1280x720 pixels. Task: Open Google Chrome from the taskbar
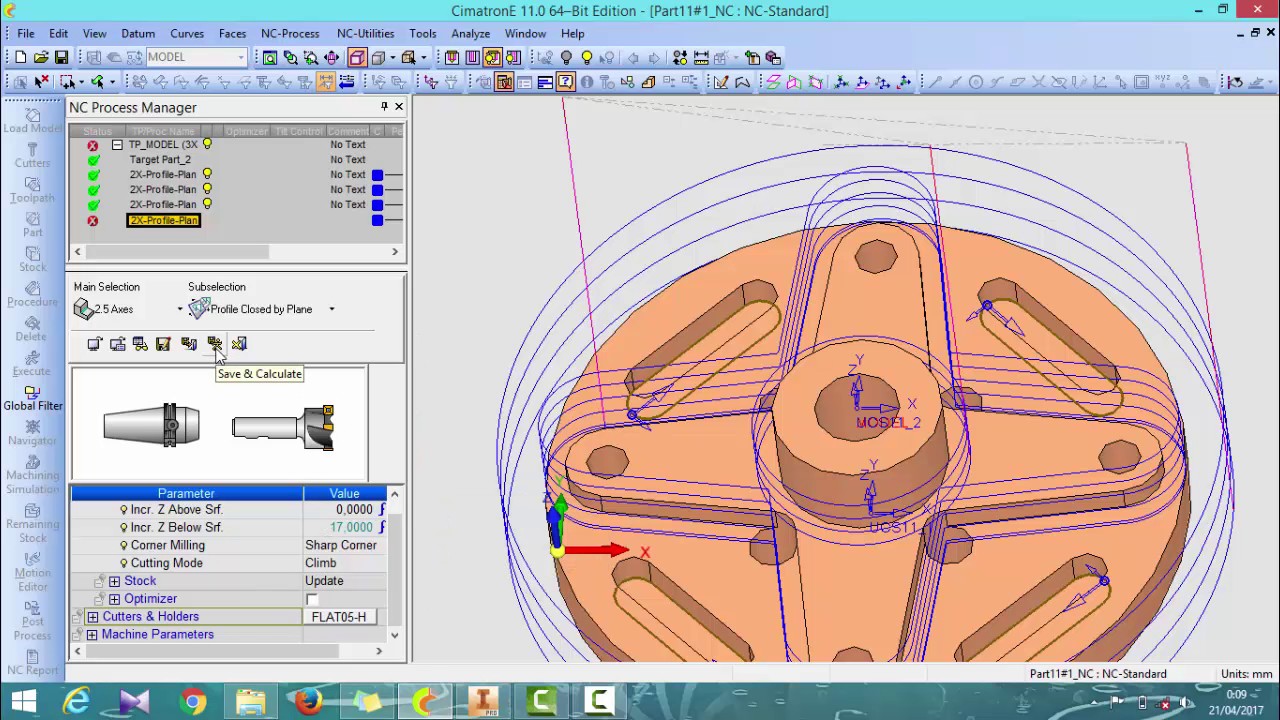pos(193,702)
